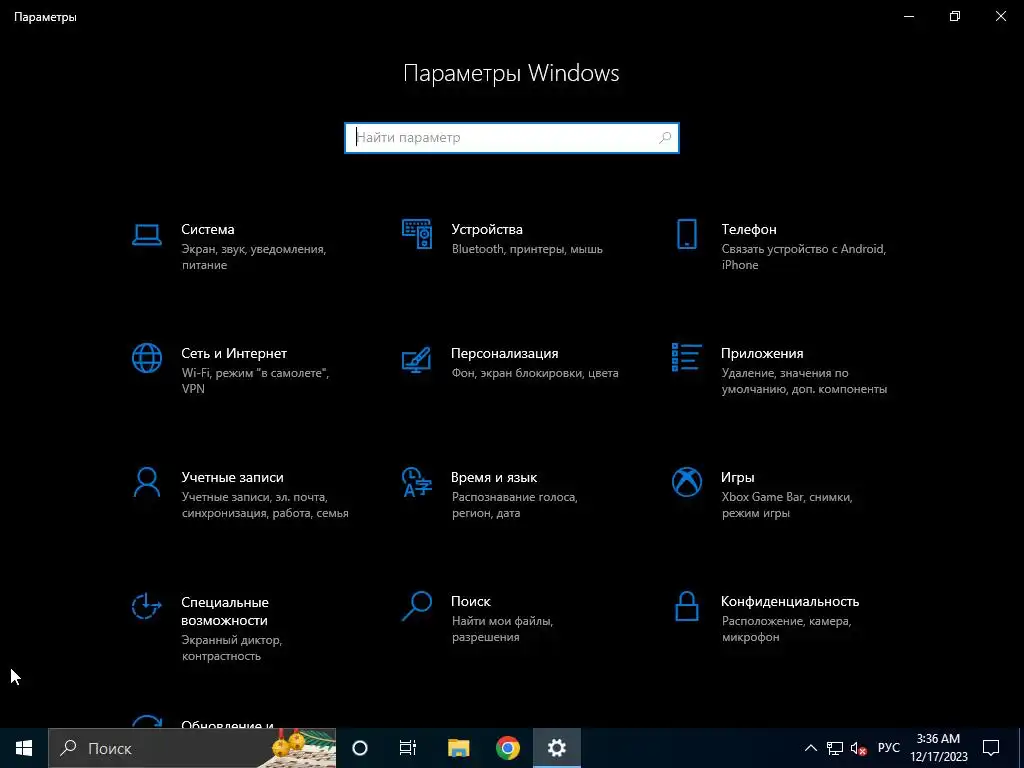Open the Специальные возможности icon
The image size is (1024, 768).
coord(146,606)
